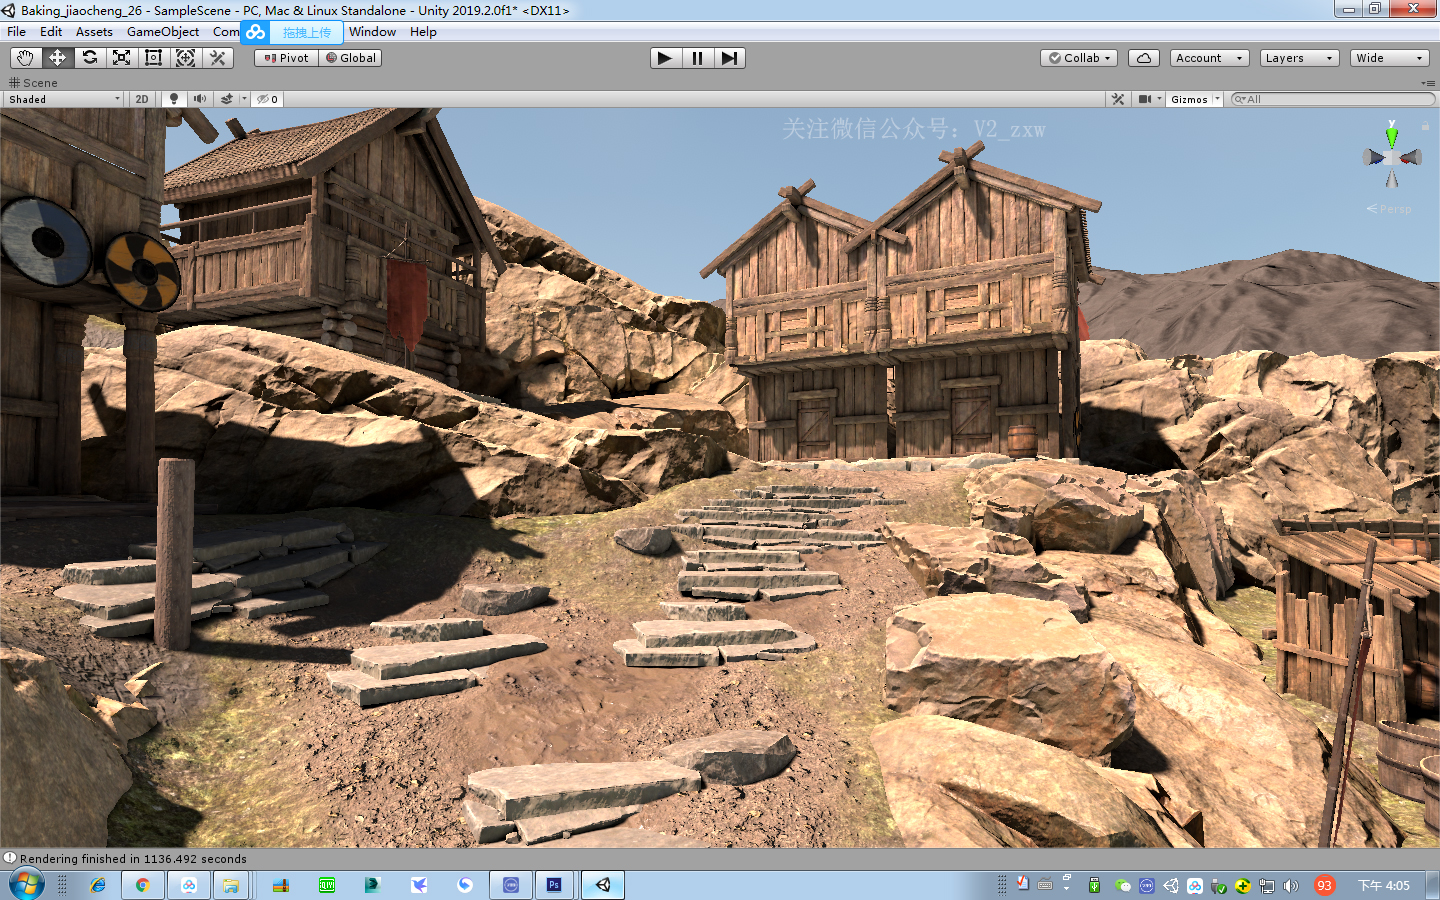Screen dimensions: 1440x900
Task: Click the scene camera settings icon
Action: 1145,99
